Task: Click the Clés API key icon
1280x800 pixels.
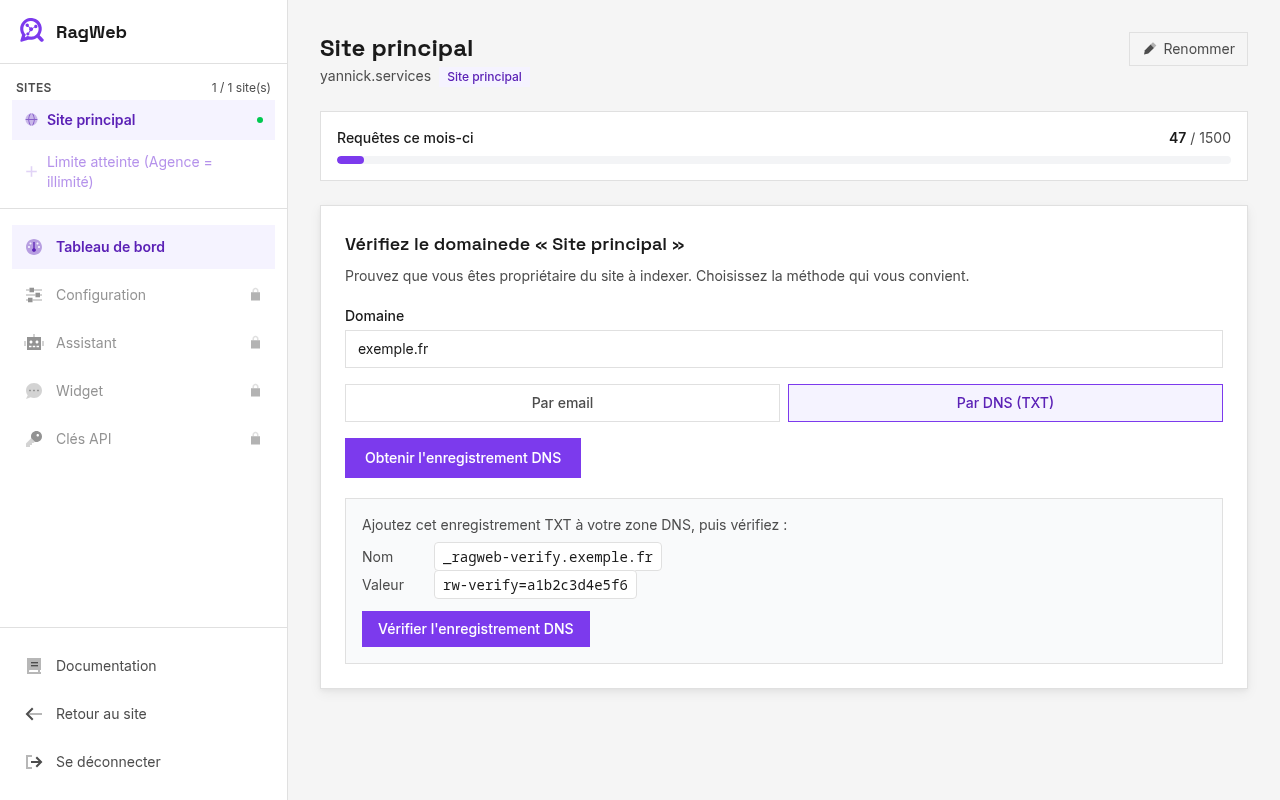Action: point(34,439)
